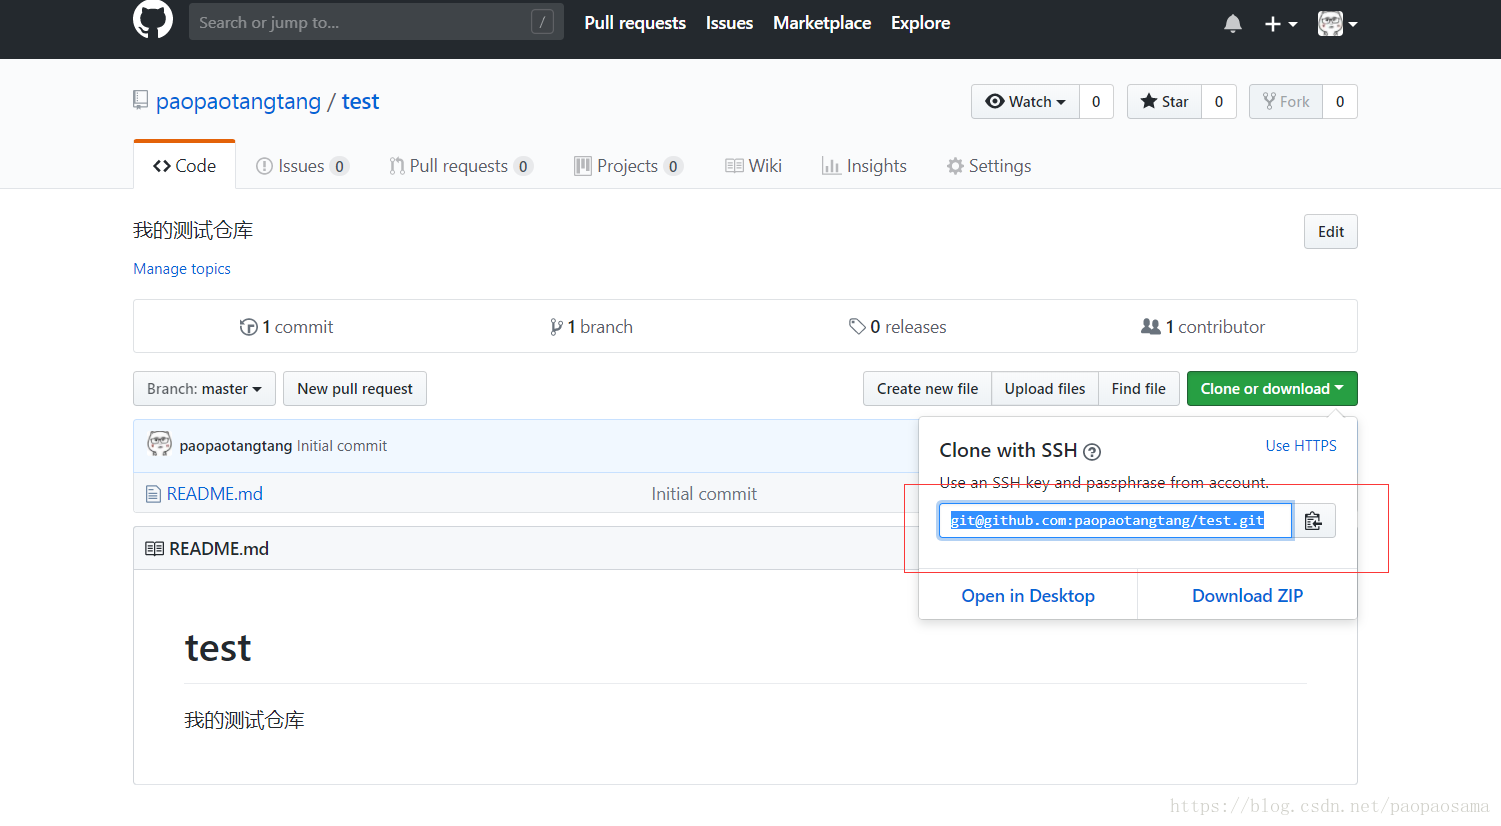Image resolution: width=1501 pixels, height=826 pixels.
Task: Switch to the Projects tab
Action: (628, 166)
